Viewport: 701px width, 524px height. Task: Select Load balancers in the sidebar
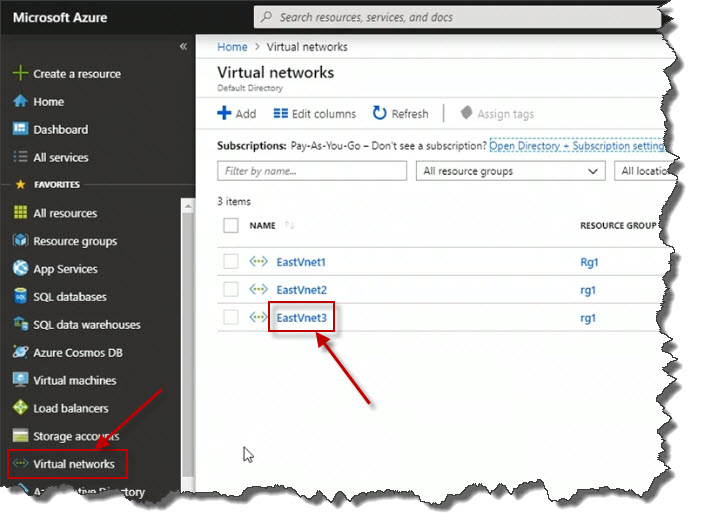[71, 408]
